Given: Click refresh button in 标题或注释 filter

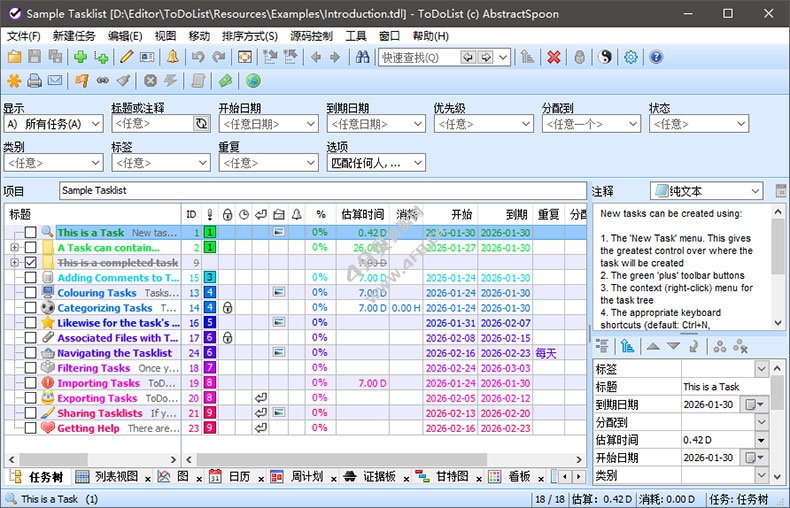Looking at the screenshot, I should [202, 124].
